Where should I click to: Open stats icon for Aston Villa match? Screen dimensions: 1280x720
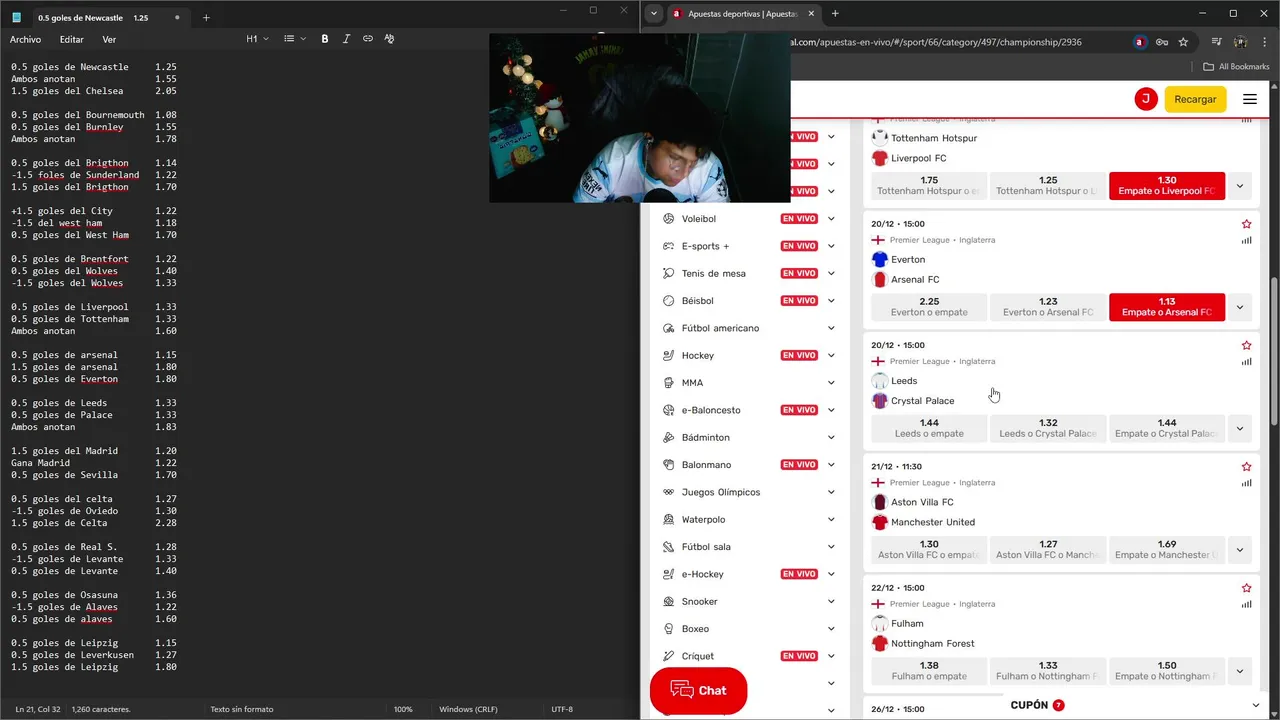pos(1246,483)
